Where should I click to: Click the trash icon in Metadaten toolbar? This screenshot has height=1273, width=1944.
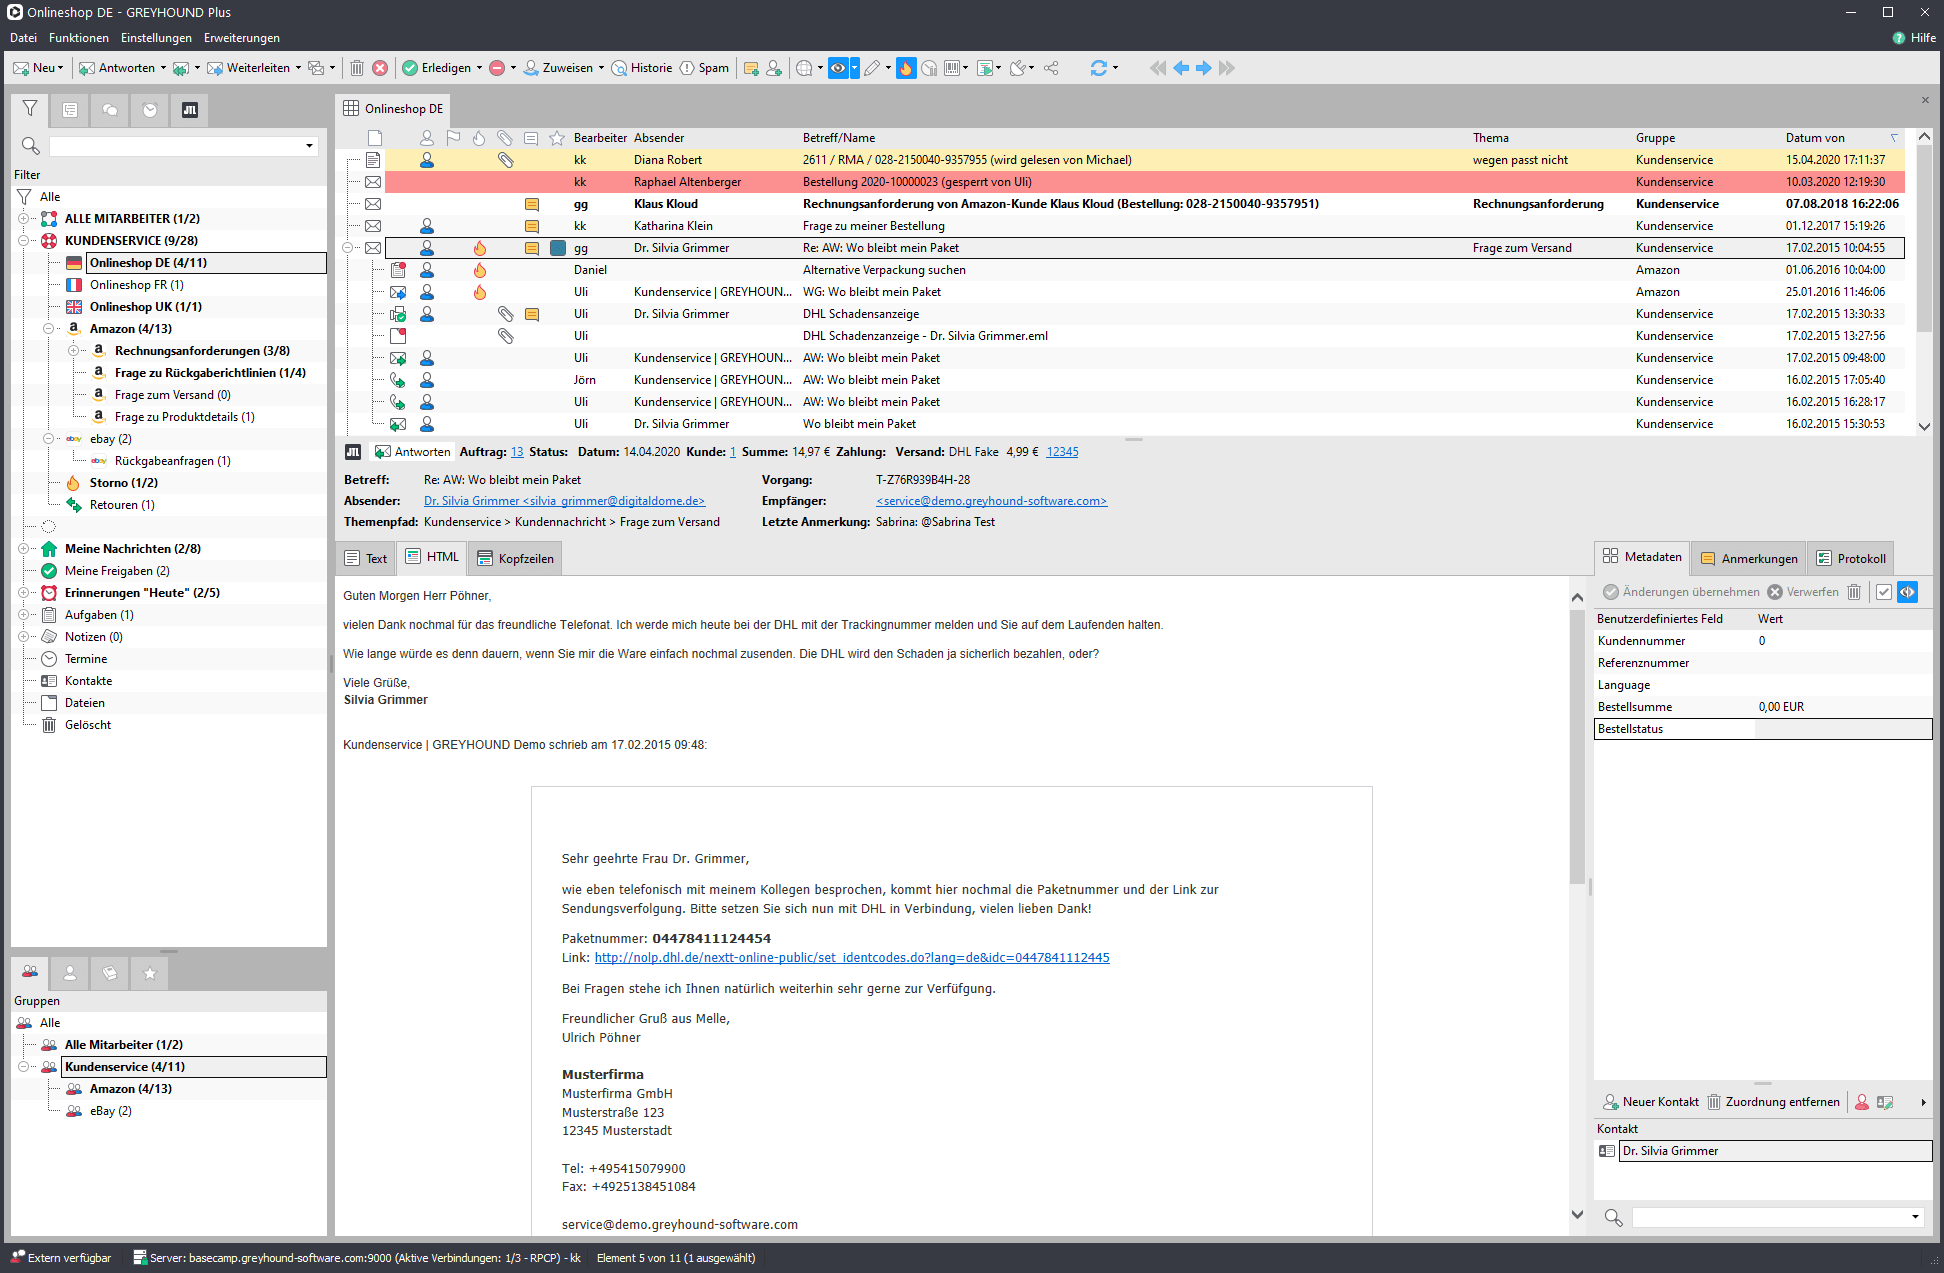[1854, 592]
